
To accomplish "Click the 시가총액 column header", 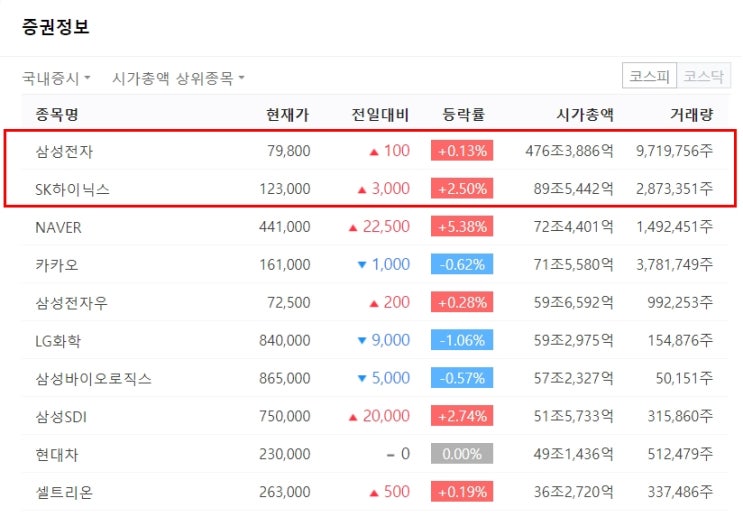I will [x=585, y=114].
